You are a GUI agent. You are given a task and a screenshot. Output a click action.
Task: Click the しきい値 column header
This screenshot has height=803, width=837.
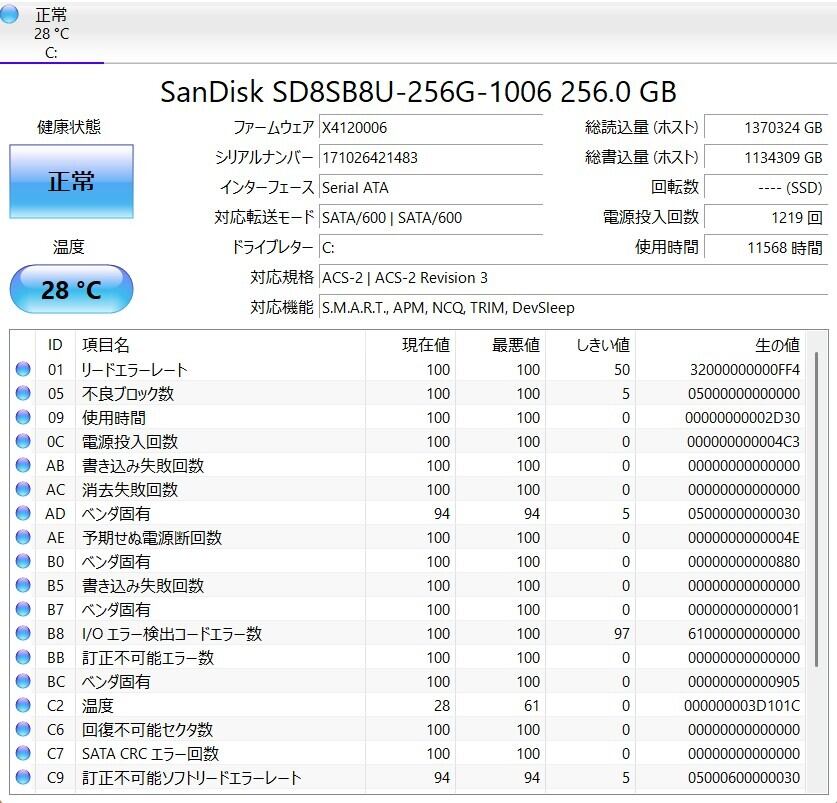602,345
